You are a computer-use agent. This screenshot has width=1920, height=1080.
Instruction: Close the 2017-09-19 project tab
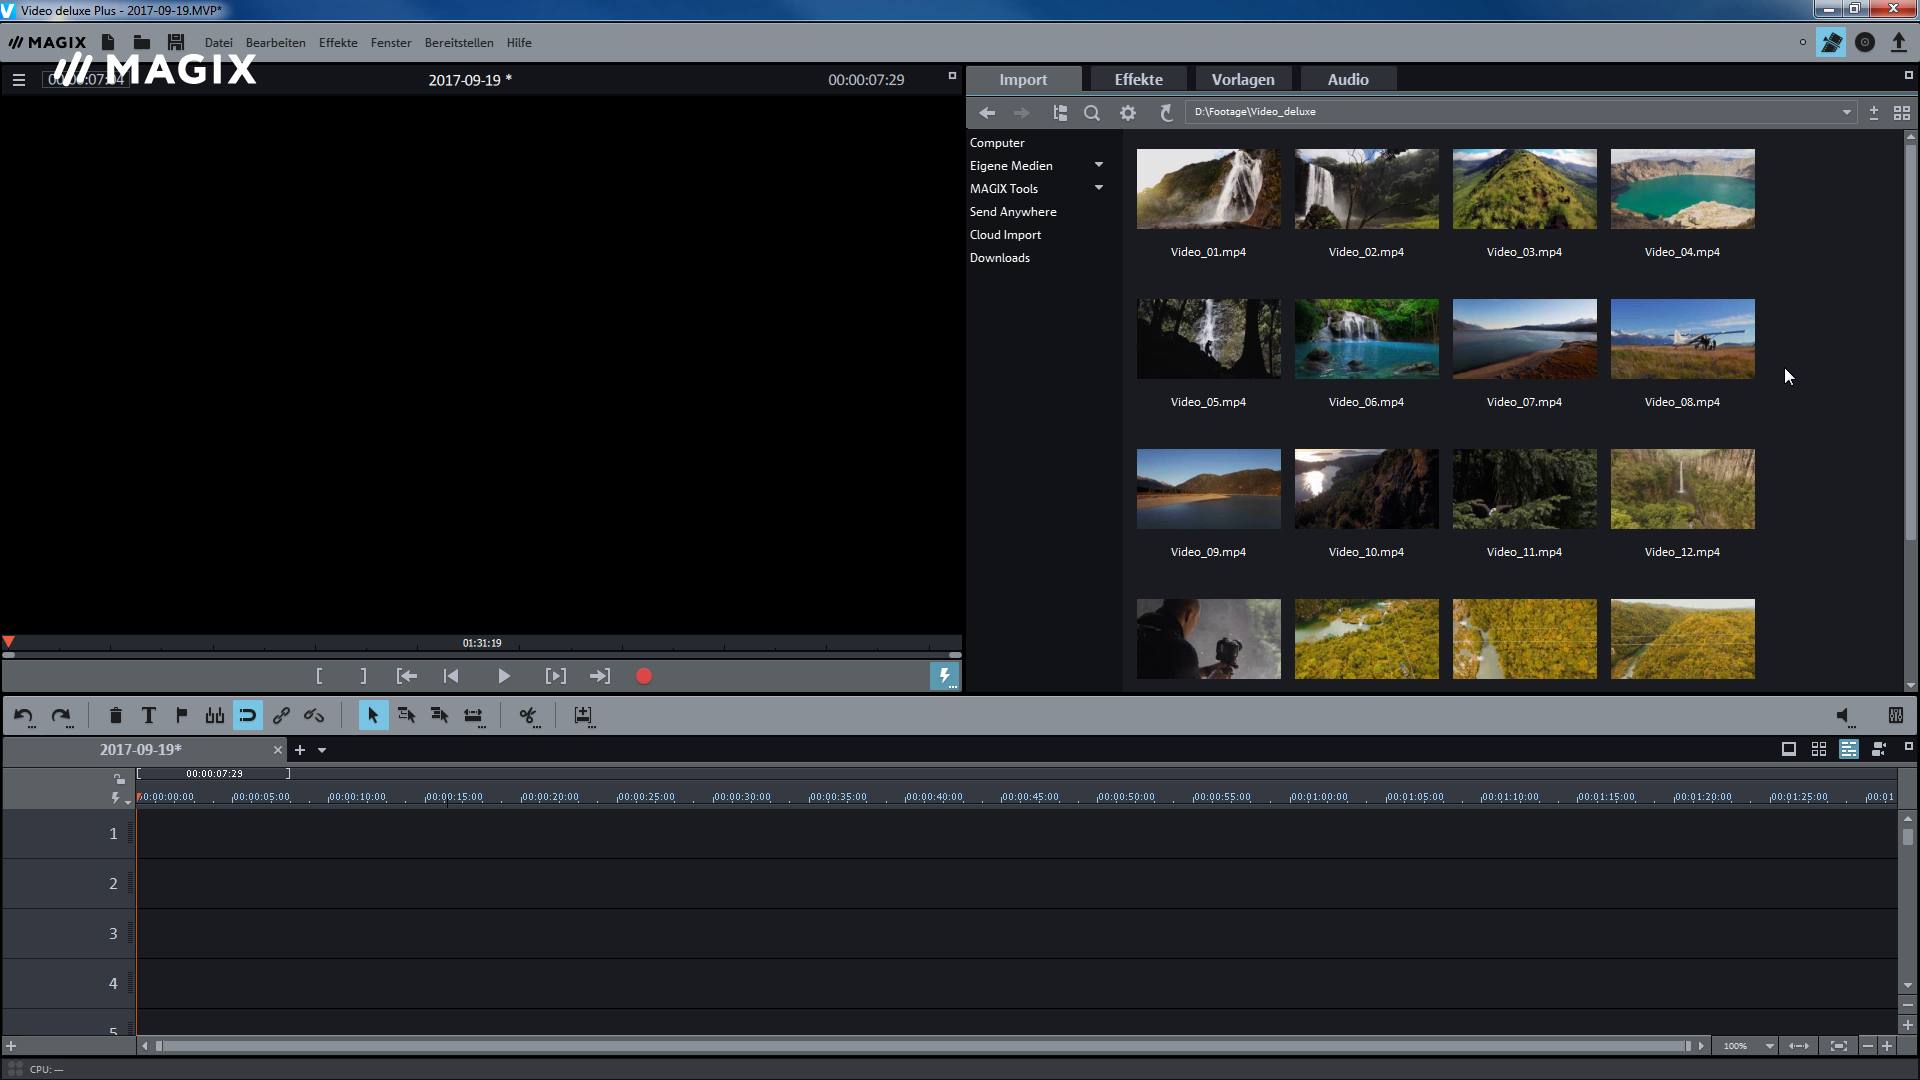point(278,750)
